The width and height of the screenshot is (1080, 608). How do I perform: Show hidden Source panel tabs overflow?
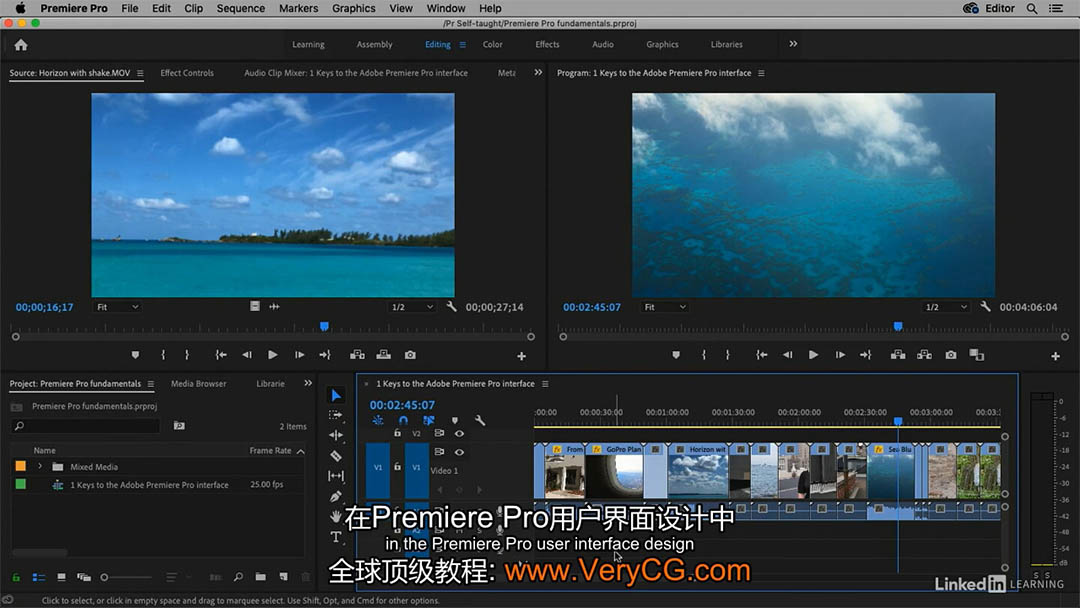[x=538, y=72]
